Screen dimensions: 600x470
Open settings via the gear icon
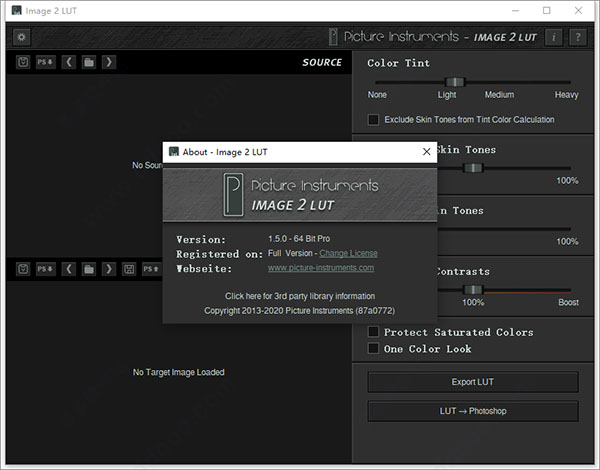pyautogui.click(x=21, y=37)
